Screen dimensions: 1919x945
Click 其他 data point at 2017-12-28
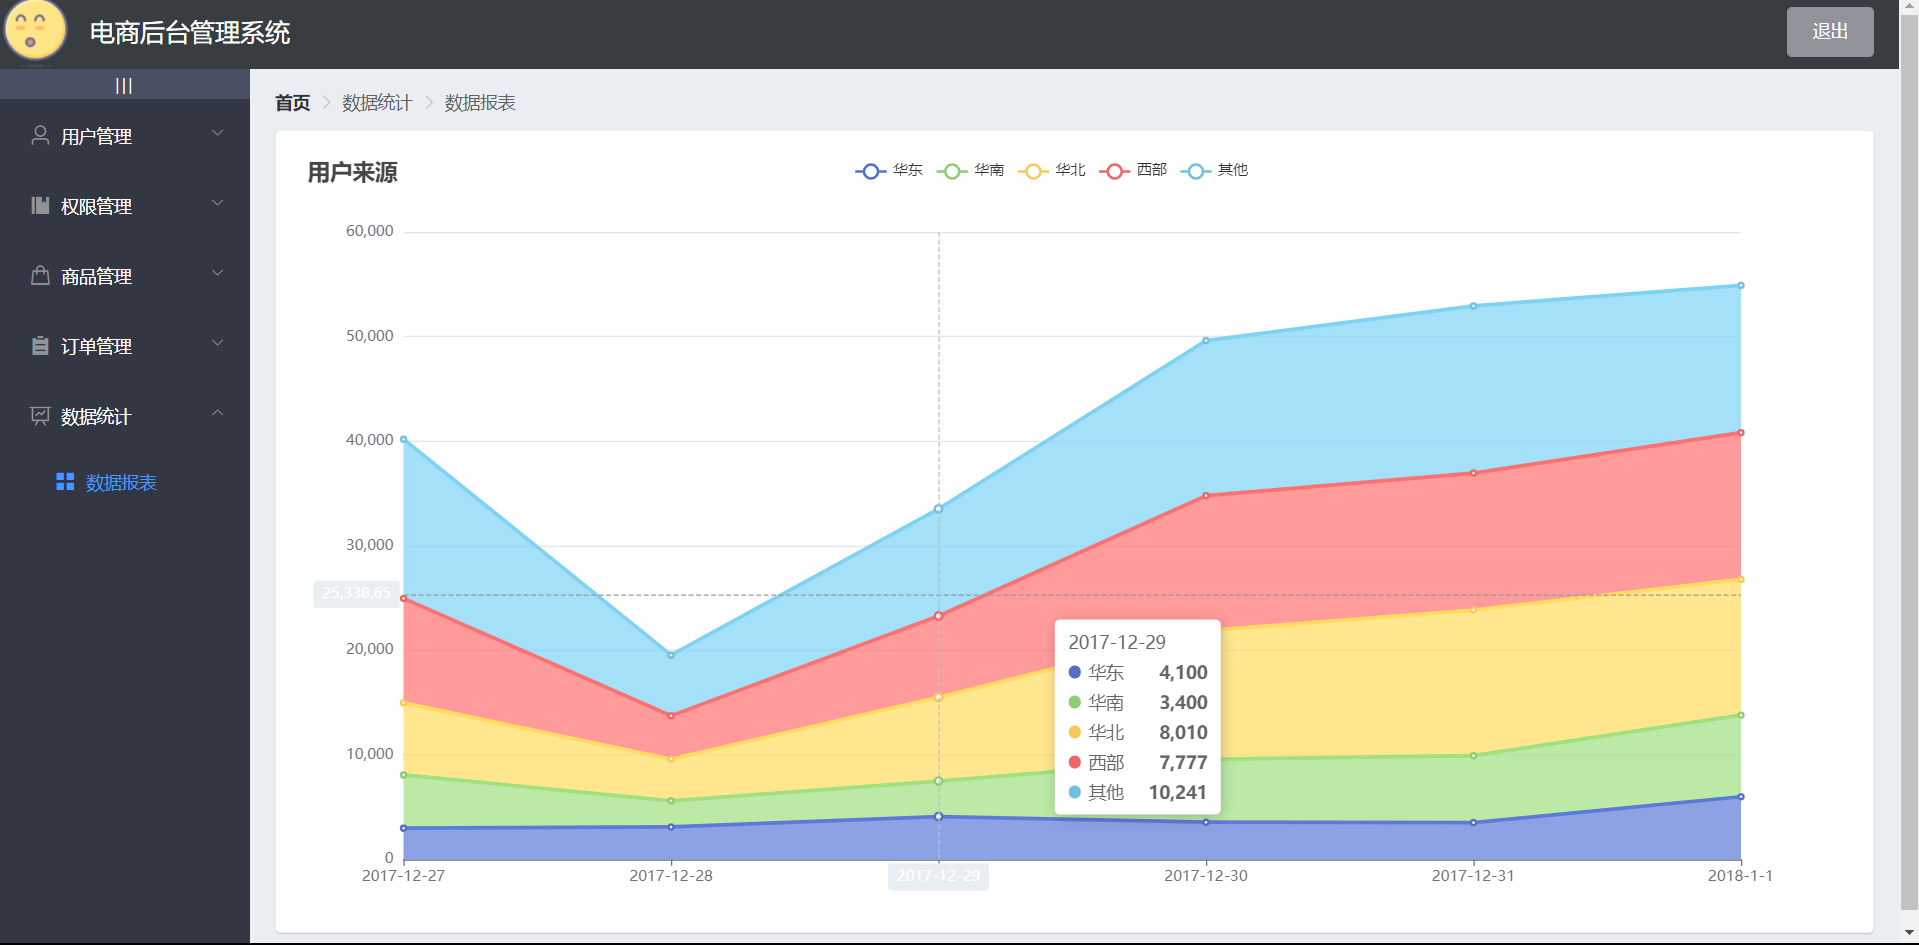(671, 655)
